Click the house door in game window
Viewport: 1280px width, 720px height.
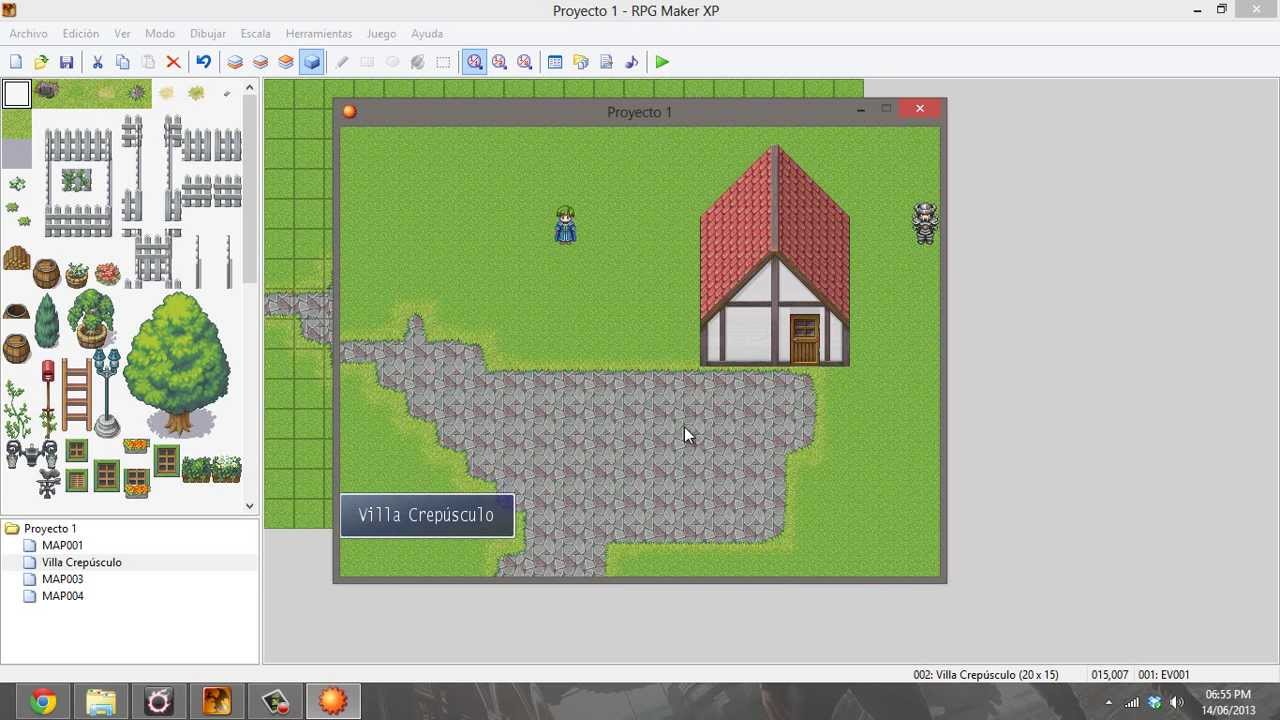click(x=805, y=338)
